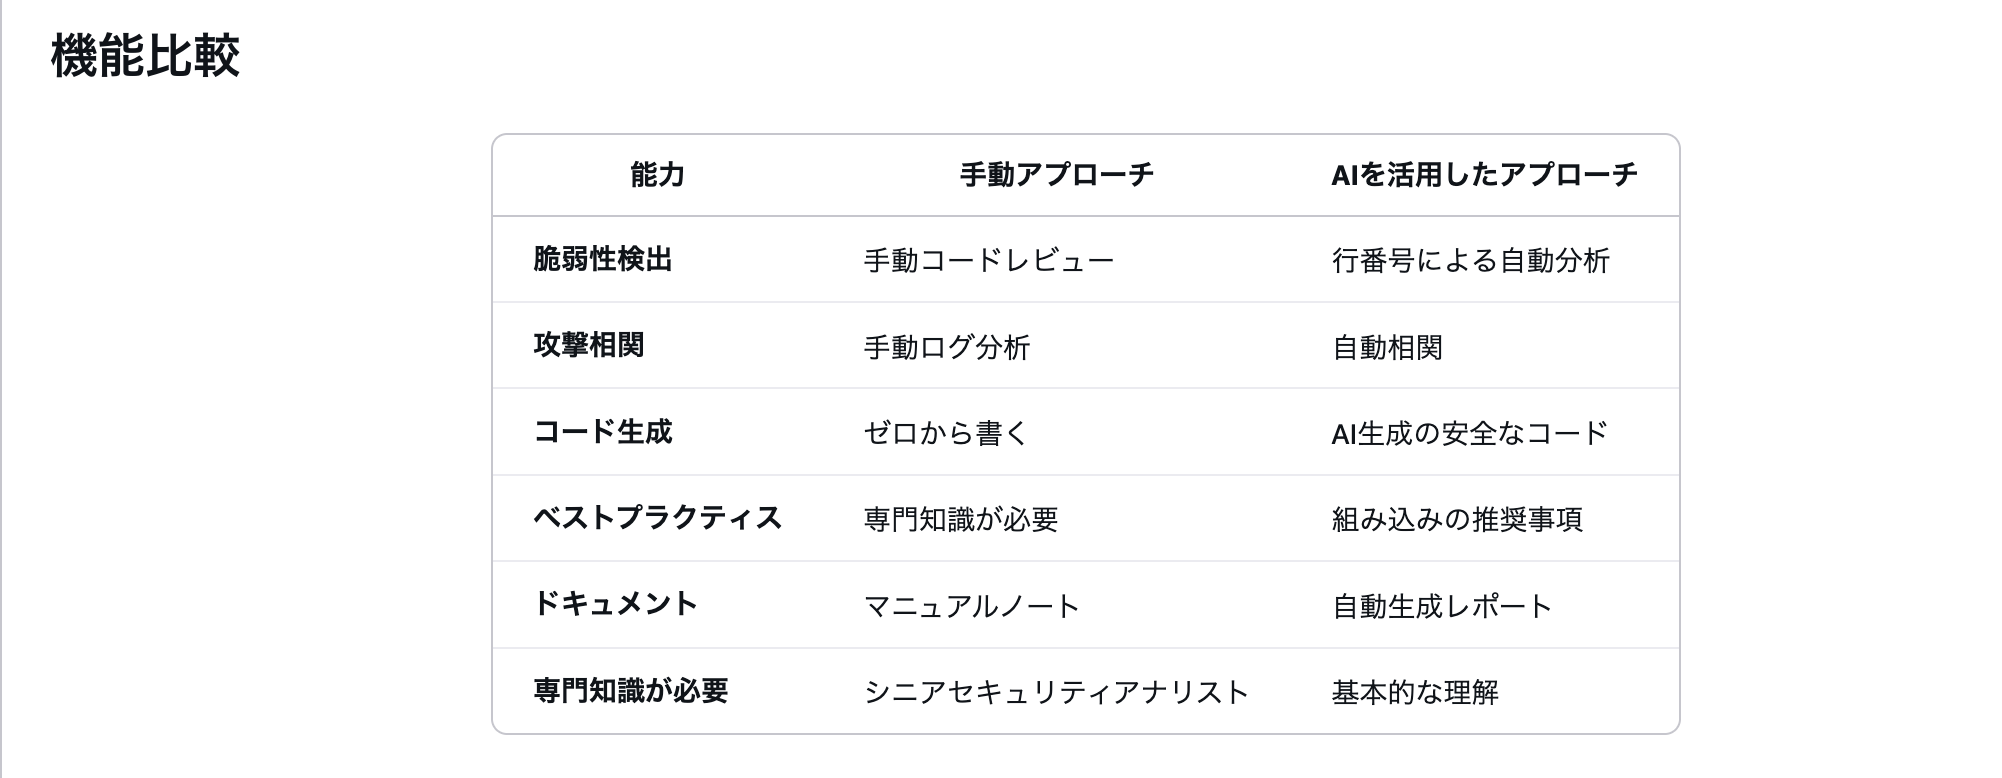Click the コード生成 row label
The height and width of the screenshot is (778, 2002).
click(x=602, y=432)
